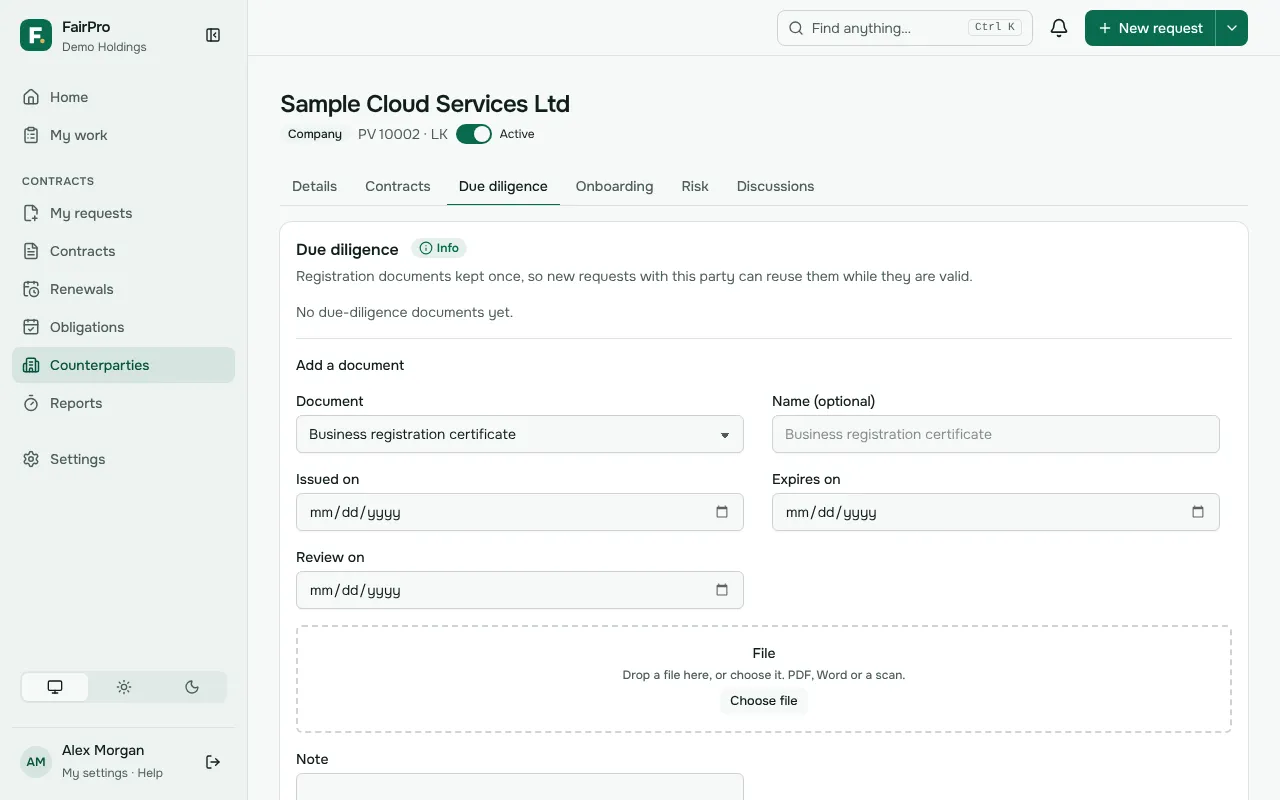
Task: Go to My work
Action: pyautogui.click(x=123, y=135)
